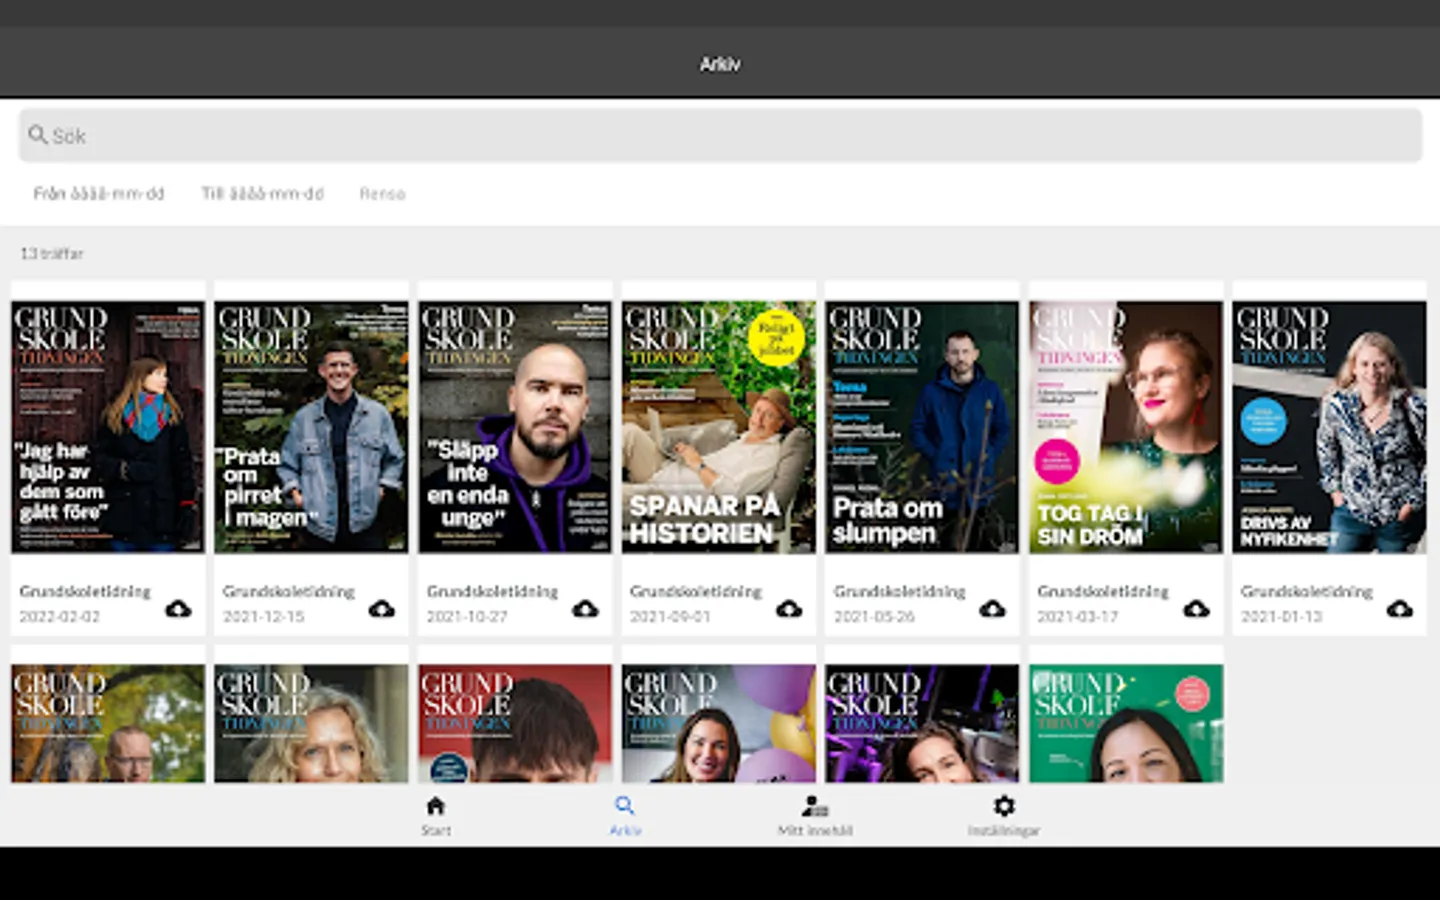Image resolution: width=1440 pixels, height=900 pixels.
Task: Open second-row cover with purple dark background
Action: tap(922, 724)
